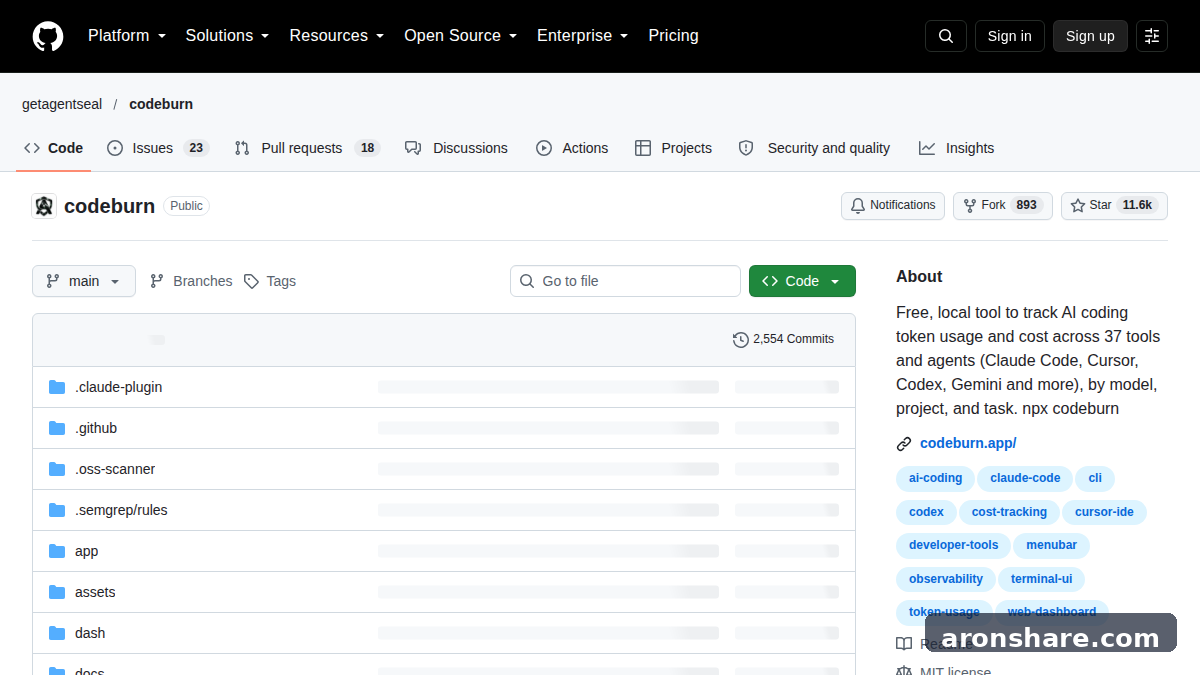The height and width of the screenshot is (675, 1200).
Task: Open the Insights tab
Action: (957, 148)
